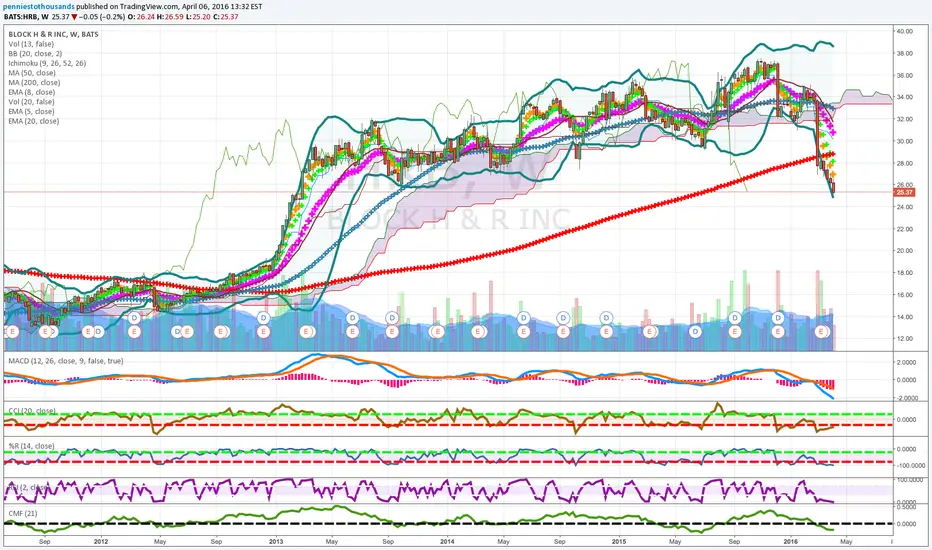932x550 pixels.
Task: Select the Vol (20, false) legend
Action: pos(31,102)
